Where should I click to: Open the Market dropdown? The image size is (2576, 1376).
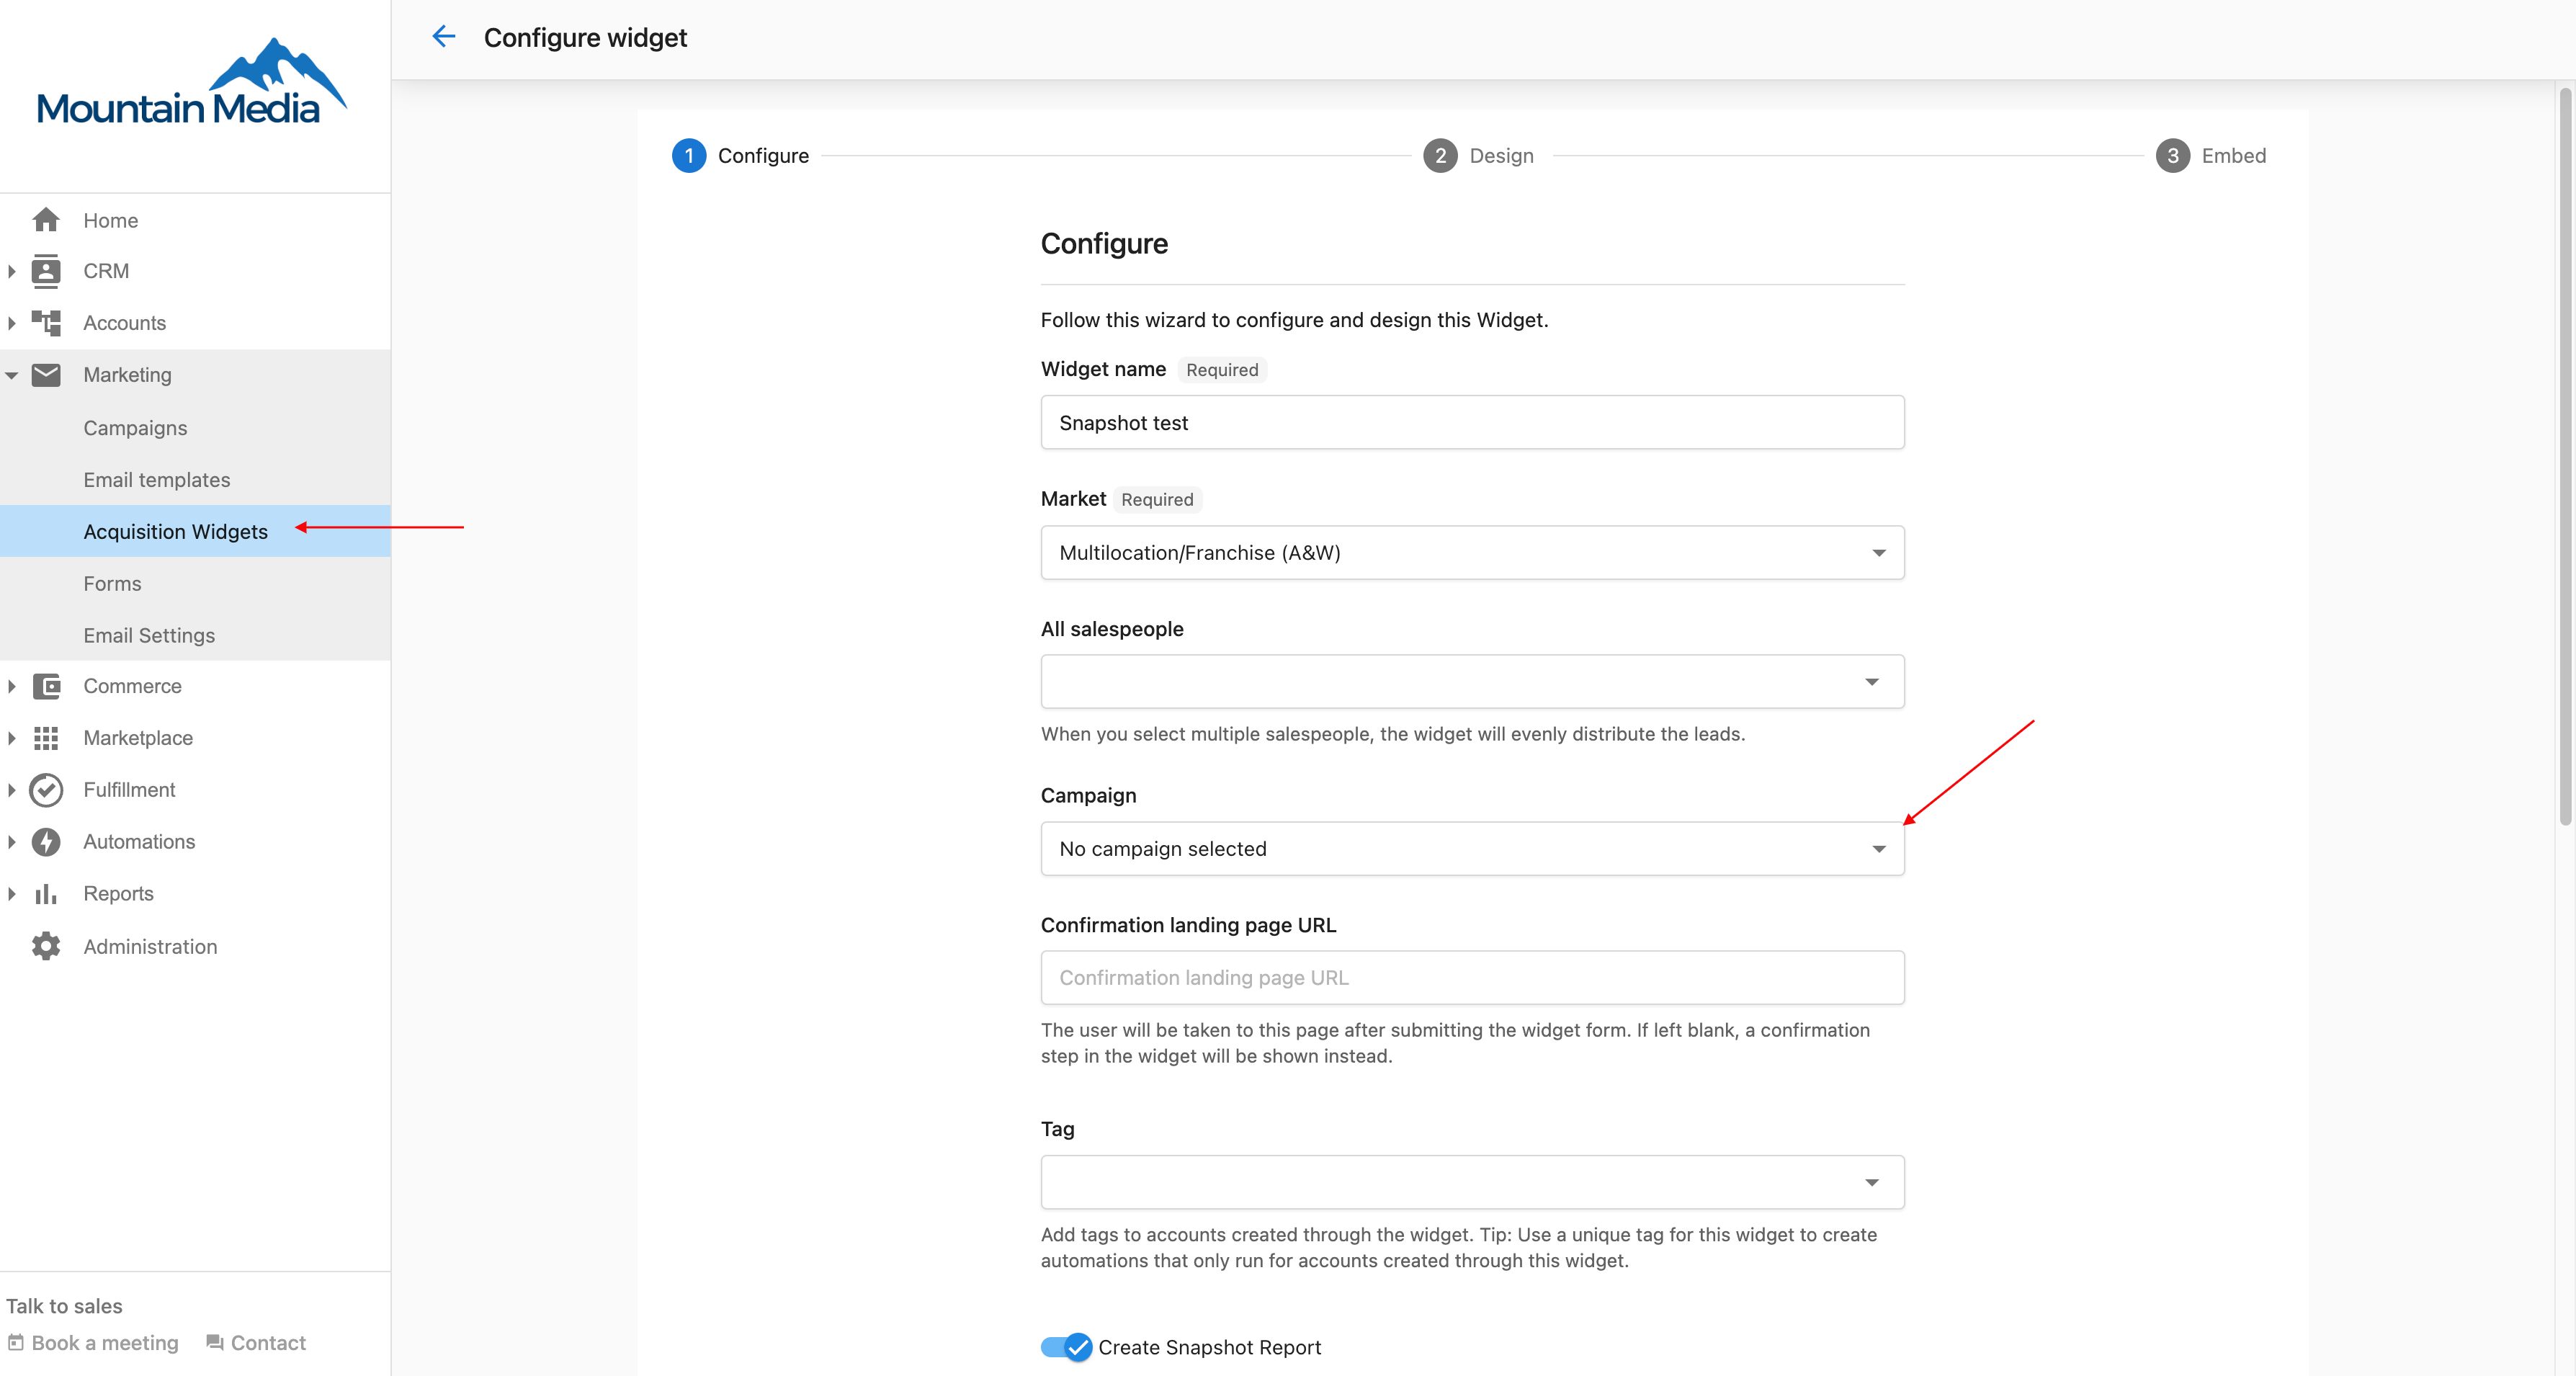[1472, 553]
